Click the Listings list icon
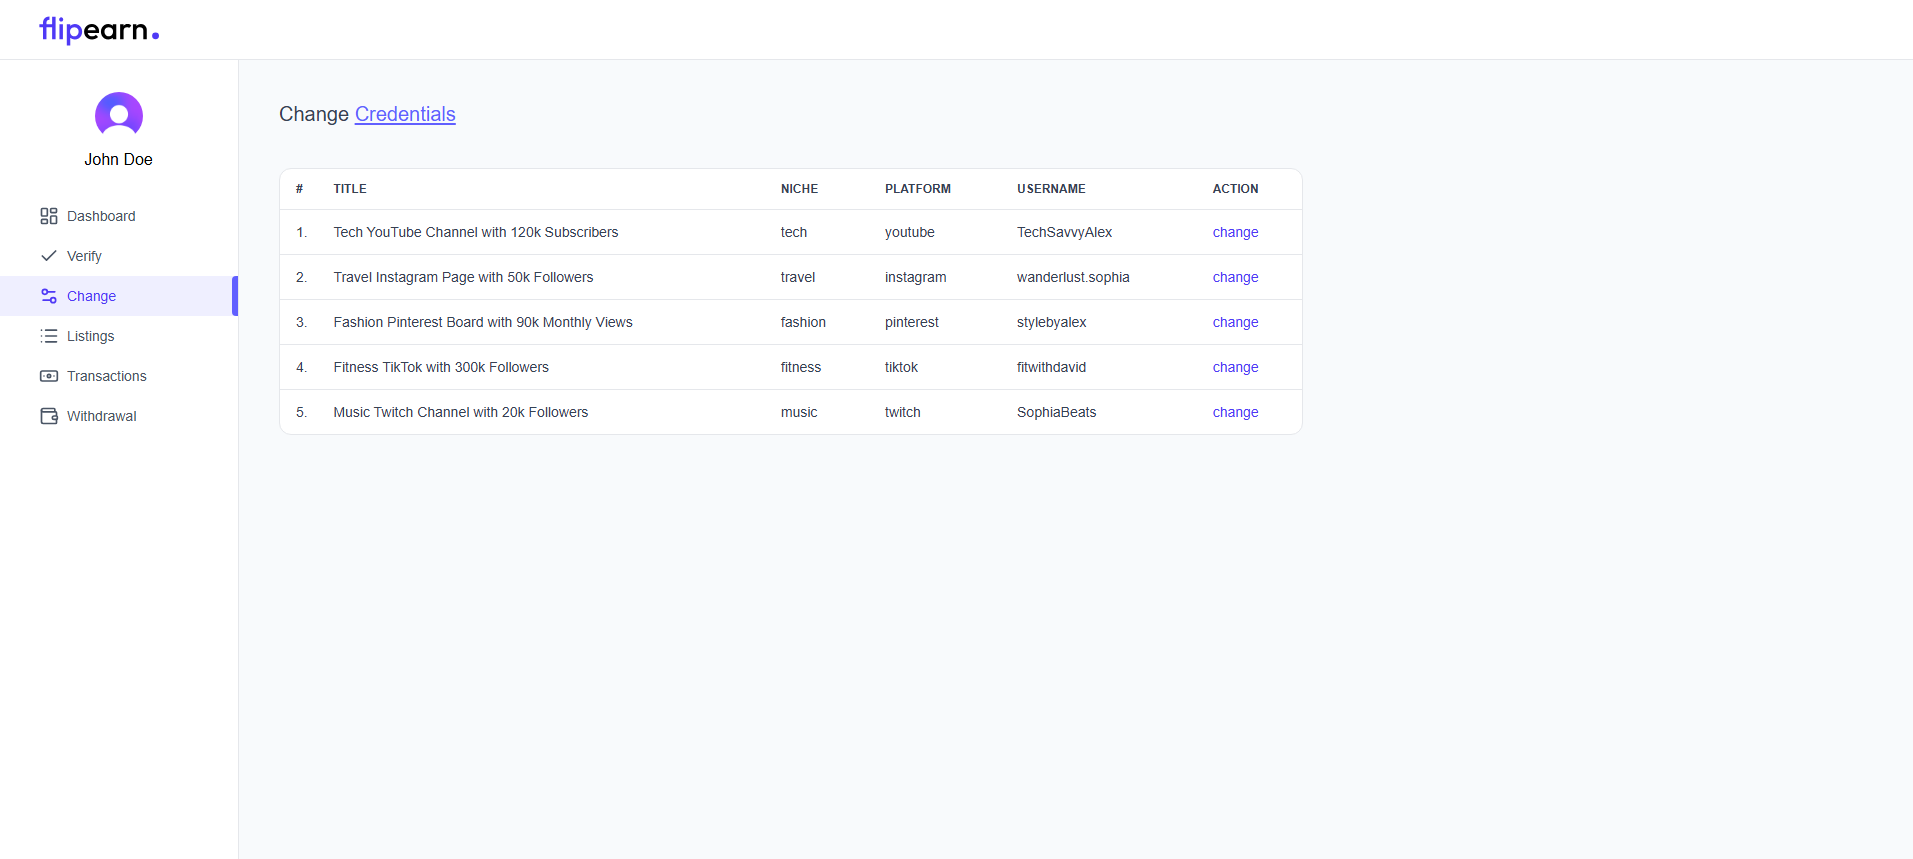The image size is (1913, 859). (x=48, y=336)
